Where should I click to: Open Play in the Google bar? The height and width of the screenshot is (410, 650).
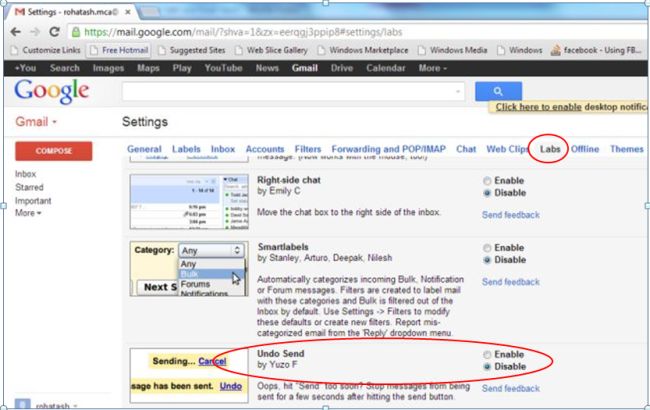182,68
